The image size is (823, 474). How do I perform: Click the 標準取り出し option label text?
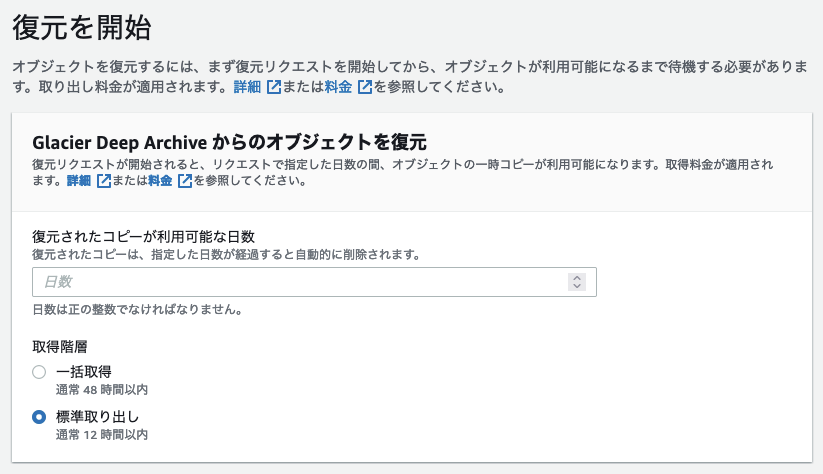point(97,417)
